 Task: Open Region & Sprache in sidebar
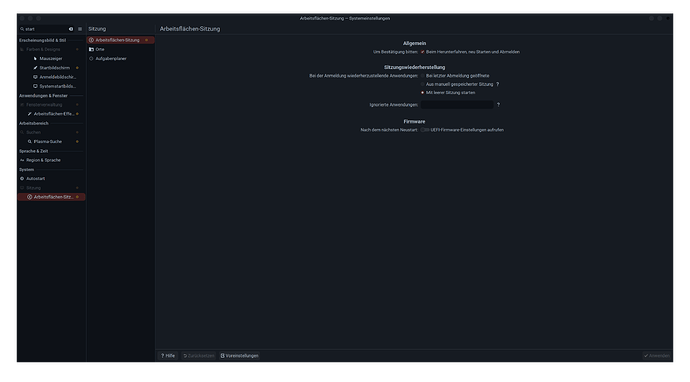click(x=51, y=160)
